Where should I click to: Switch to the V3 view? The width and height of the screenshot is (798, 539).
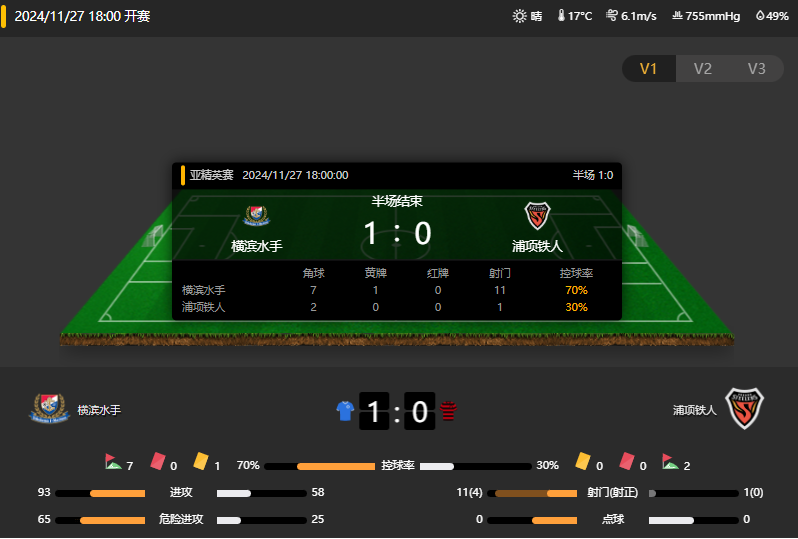(757, 69)
